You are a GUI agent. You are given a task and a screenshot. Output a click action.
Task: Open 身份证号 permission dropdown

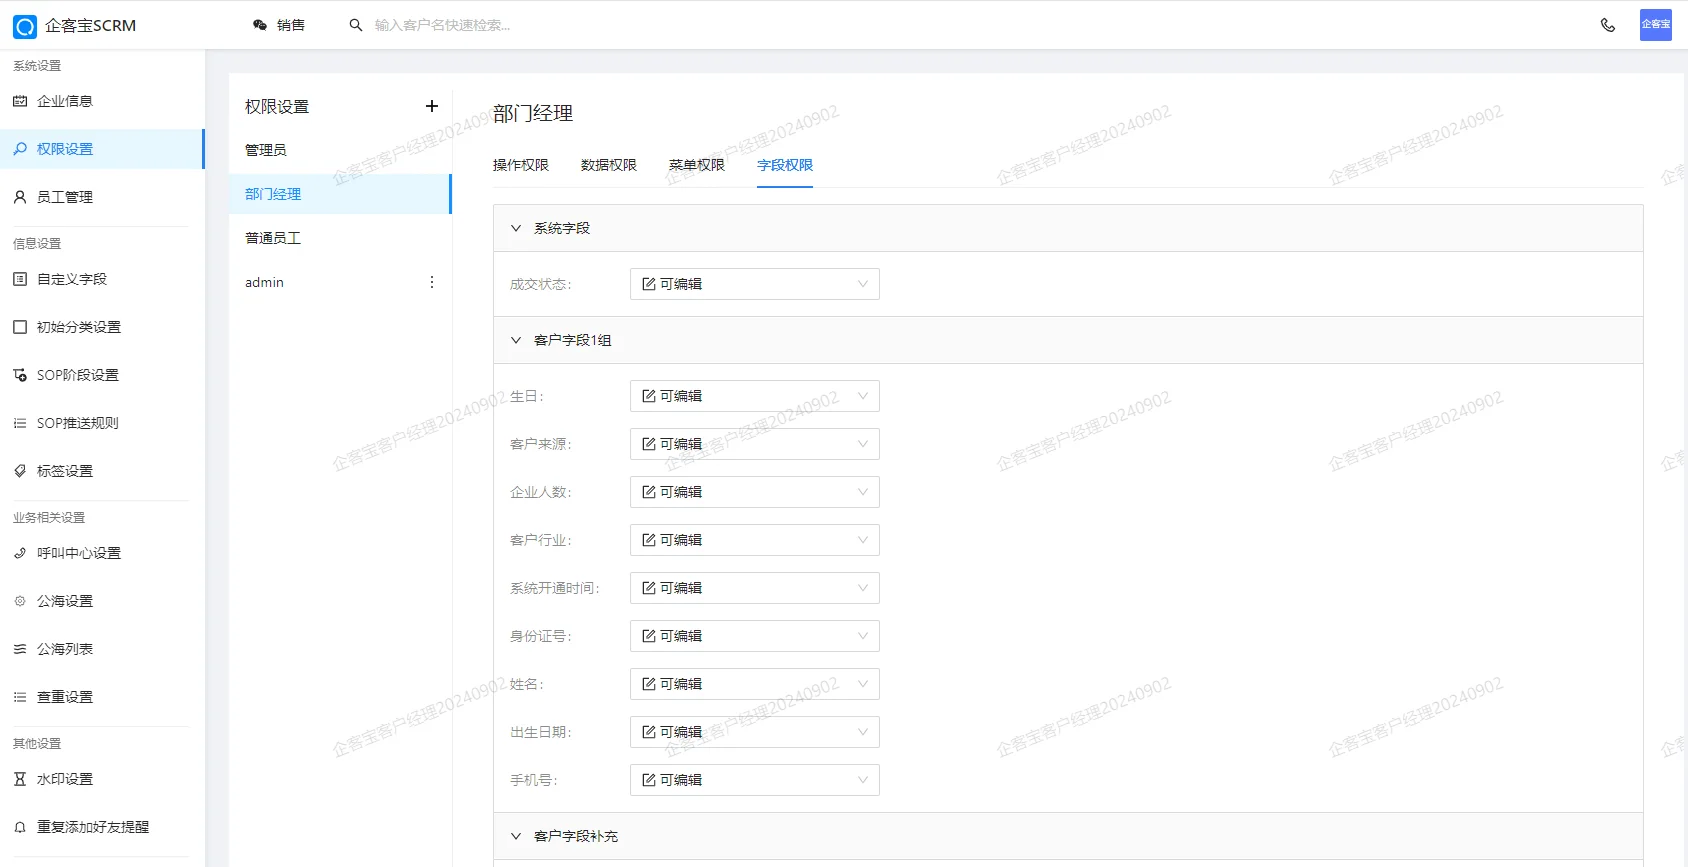point(755,636)
